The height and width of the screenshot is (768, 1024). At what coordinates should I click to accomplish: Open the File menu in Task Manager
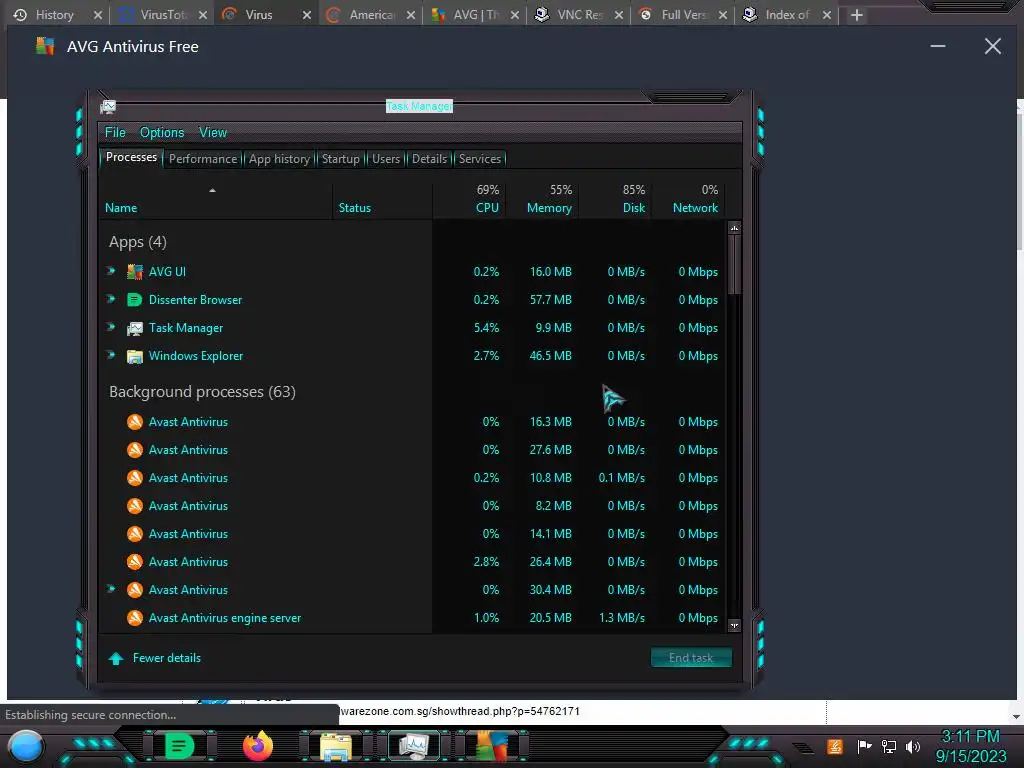(115, 133)
